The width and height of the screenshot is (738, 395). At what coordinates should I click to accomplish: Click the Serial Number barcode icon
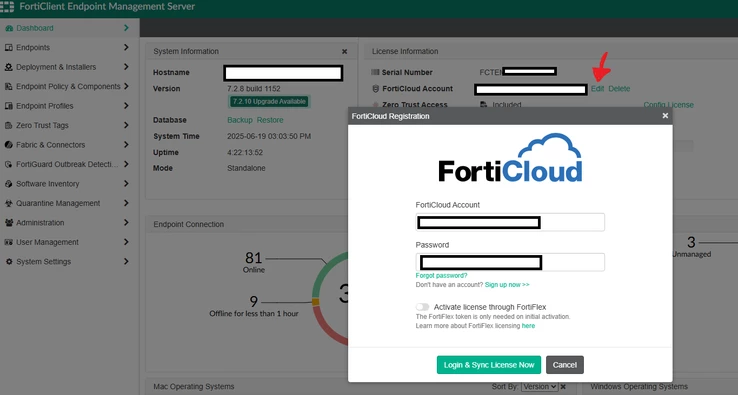375,73
